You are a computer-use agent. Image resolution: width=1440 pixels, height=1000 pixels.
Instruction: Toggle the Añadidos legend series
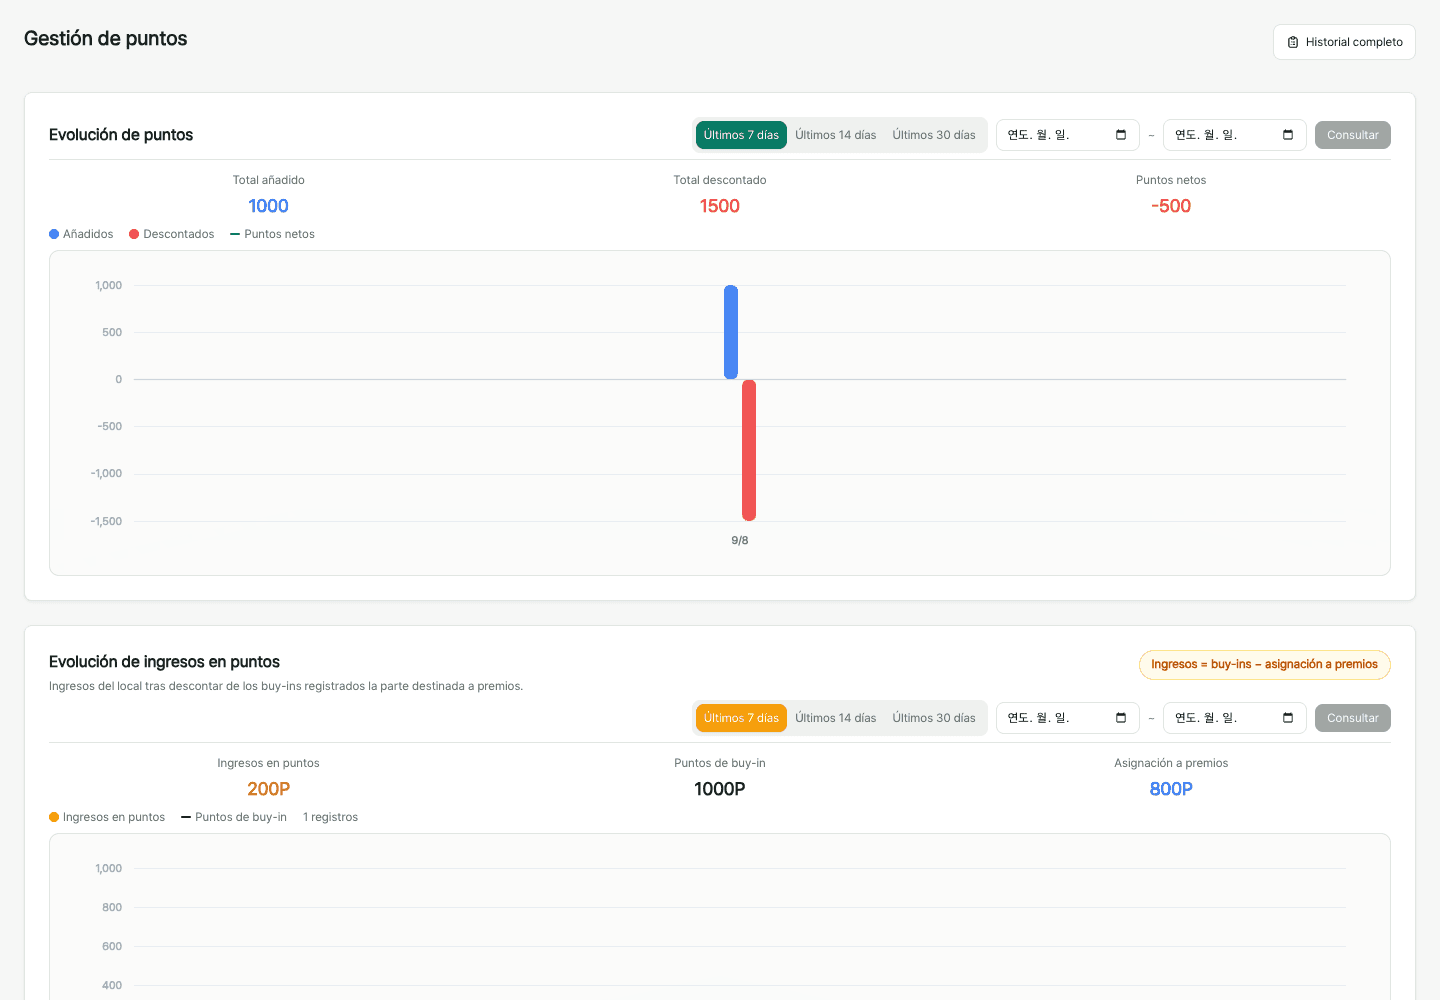81,234
